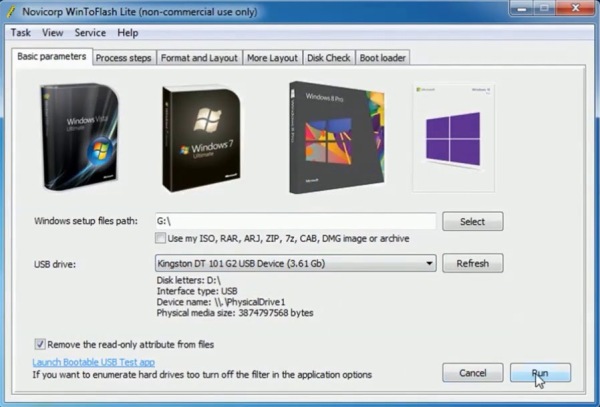Close the WinToFlash window
Screen dimensions: 600x407
(575, 8)
